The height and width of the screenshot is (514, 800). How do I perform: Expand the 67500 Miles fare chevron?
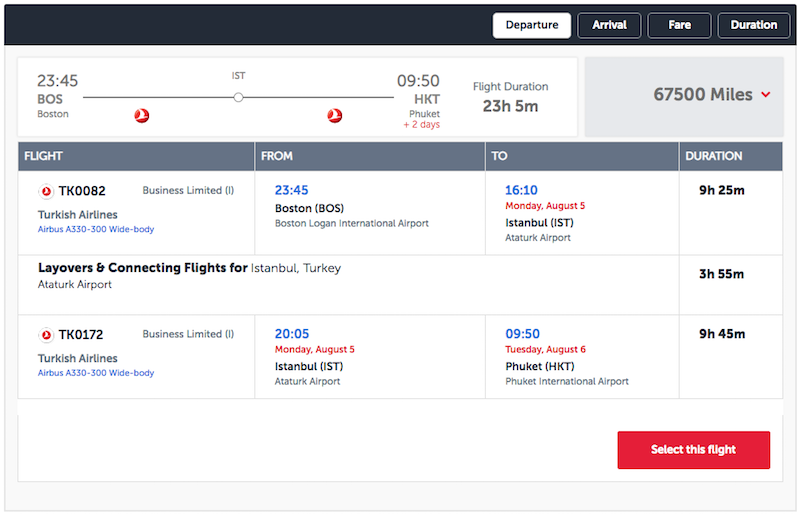pos(766,94)
